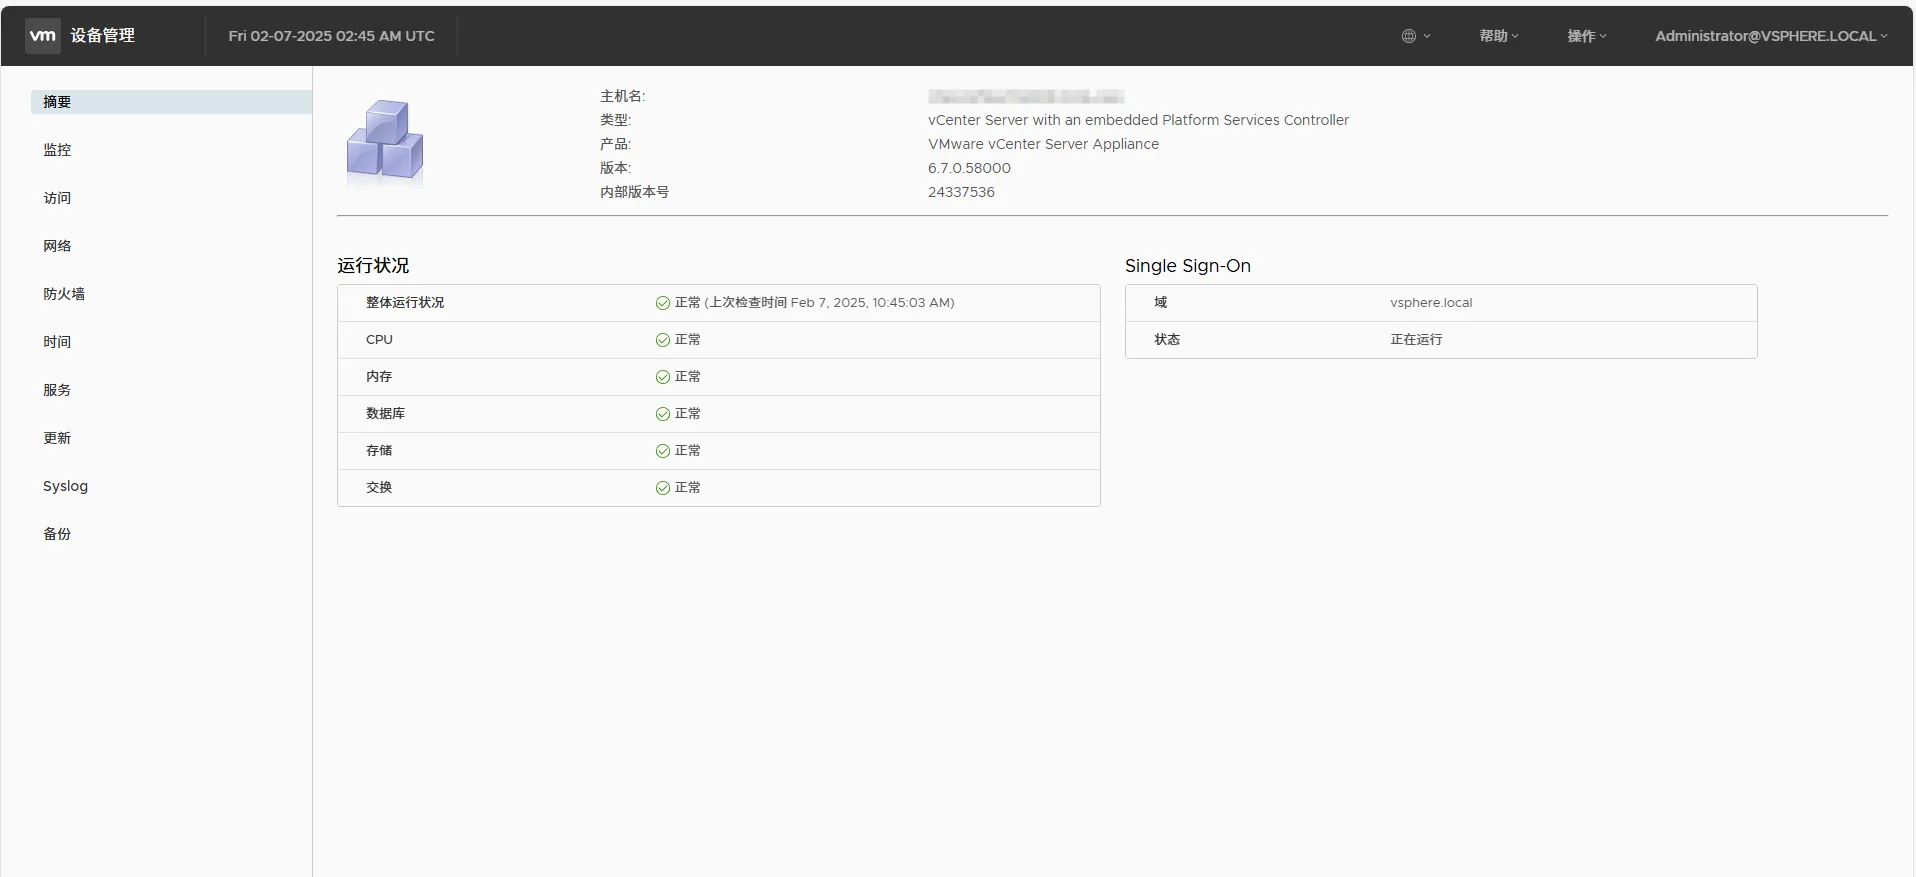Click green check icon in 整体运行状况 row
Screen dimensions: 1916x877
662,303
